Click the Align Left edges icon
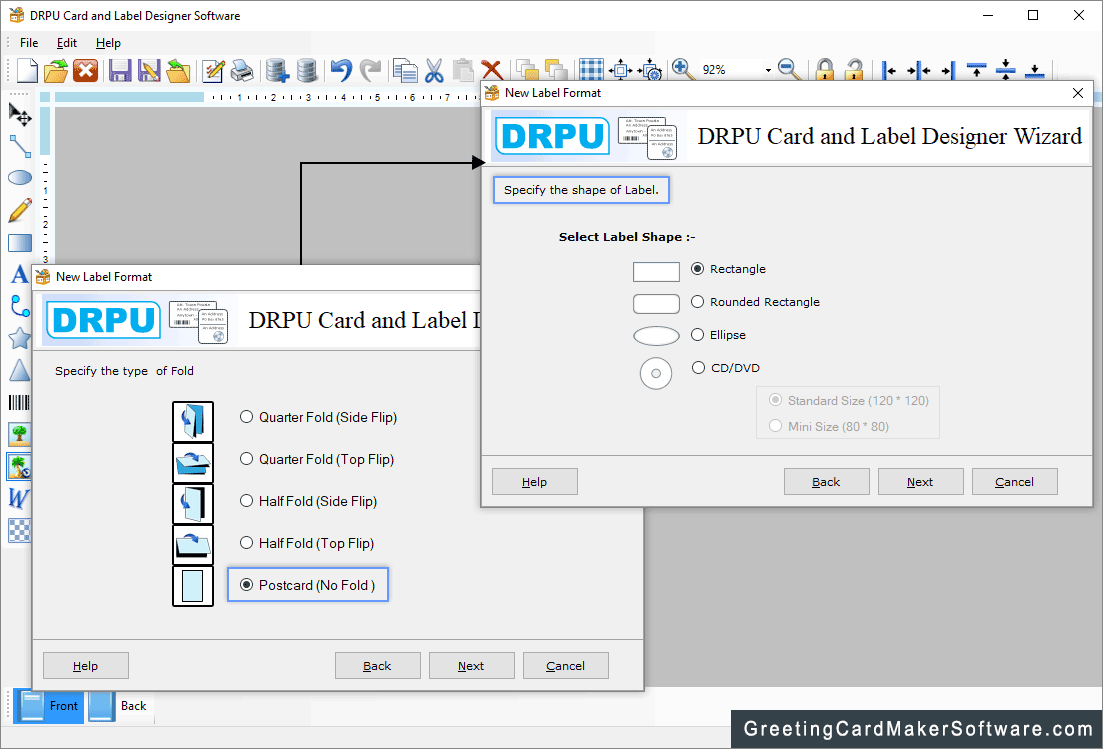This screenshot has height=749, width=1103. pyautogui.click(x=889, y=70)
